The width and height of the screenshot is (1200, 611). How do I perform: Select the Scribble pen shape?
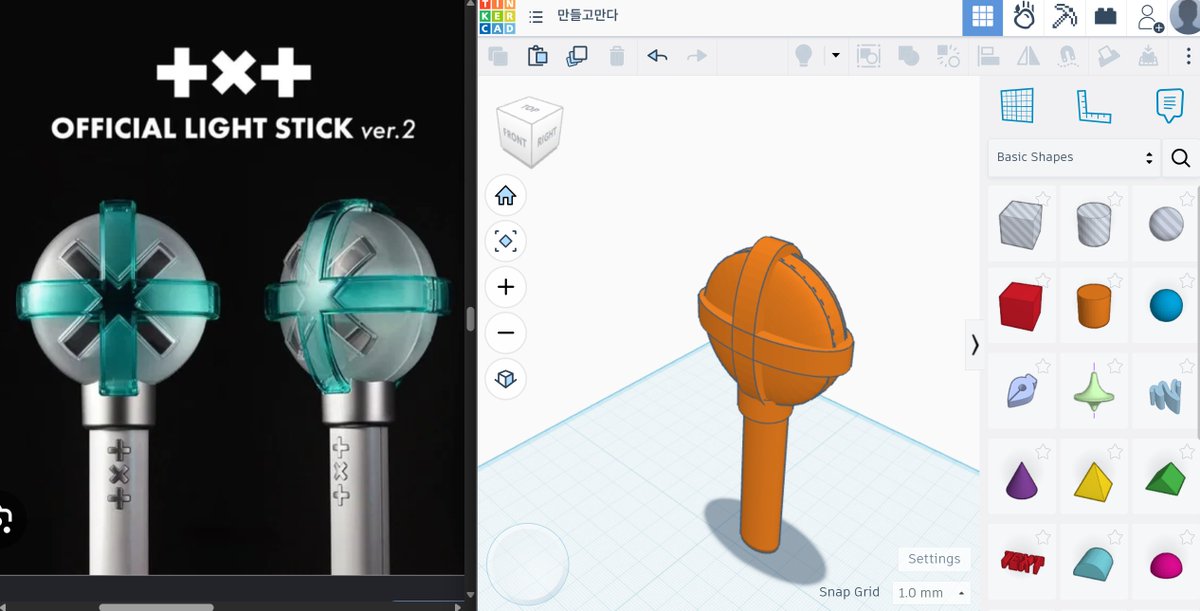pyautogui.click(x=1020, y=389)
